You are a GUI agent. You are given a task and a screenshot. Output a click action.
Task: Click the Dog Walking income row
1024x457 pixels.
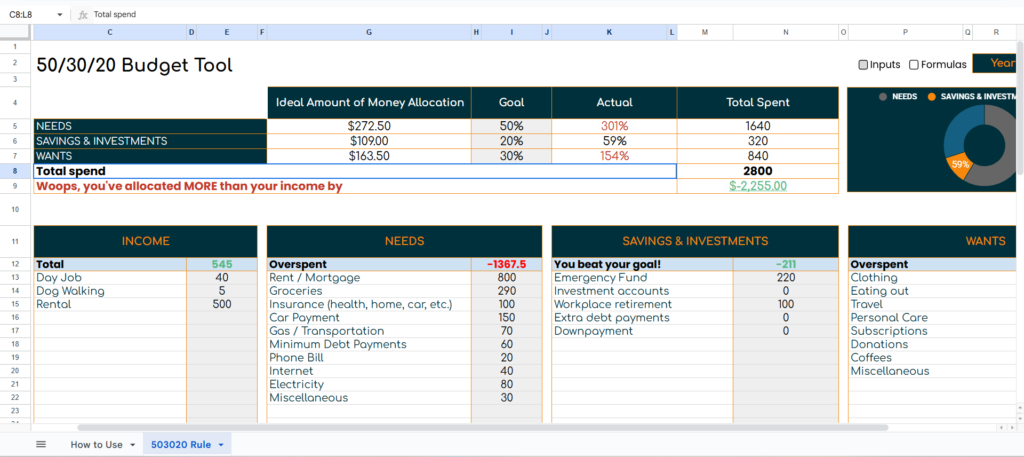click(x=110, y=291)
